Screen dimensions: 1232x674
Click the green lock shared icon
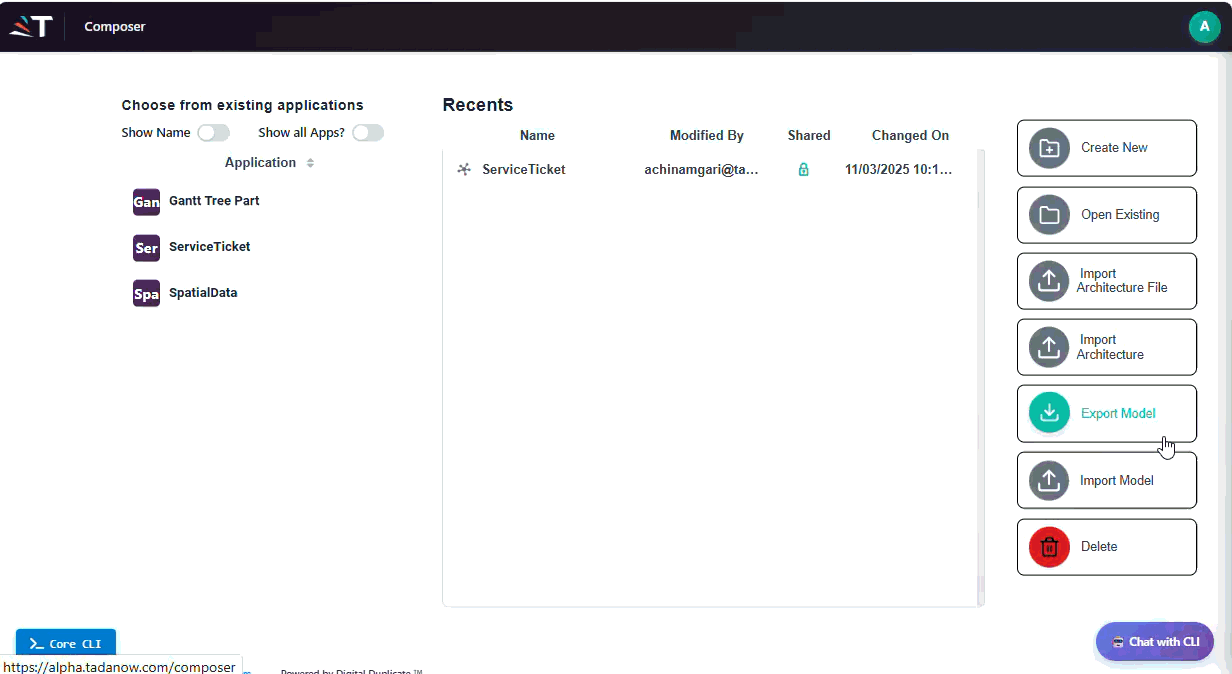pos(803,170)
